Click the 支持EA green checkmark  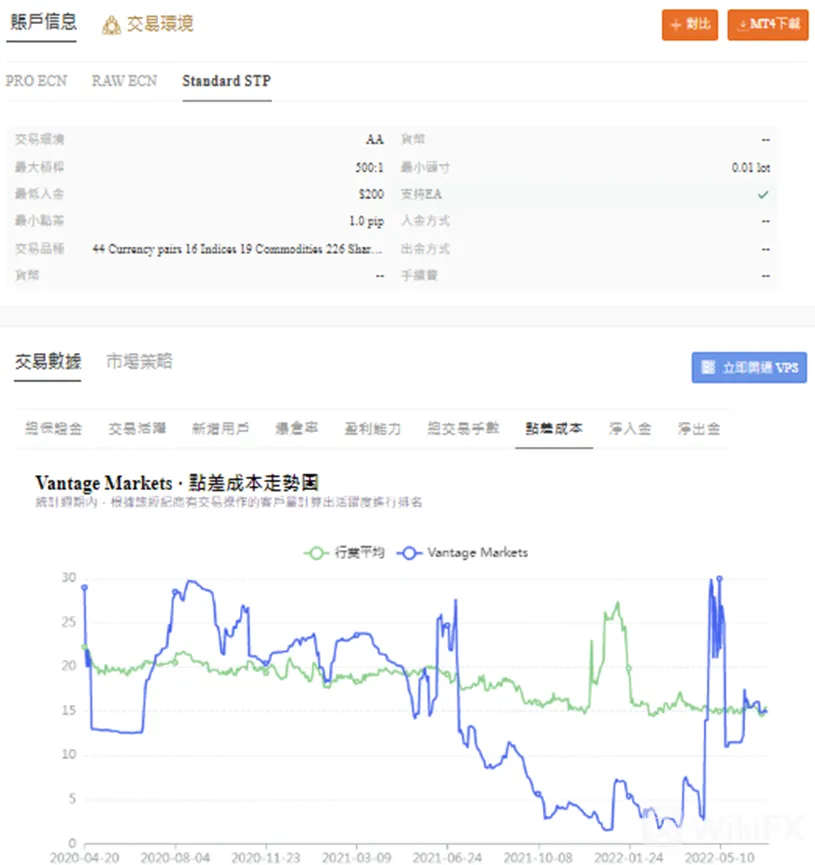[x=763, y=194]
